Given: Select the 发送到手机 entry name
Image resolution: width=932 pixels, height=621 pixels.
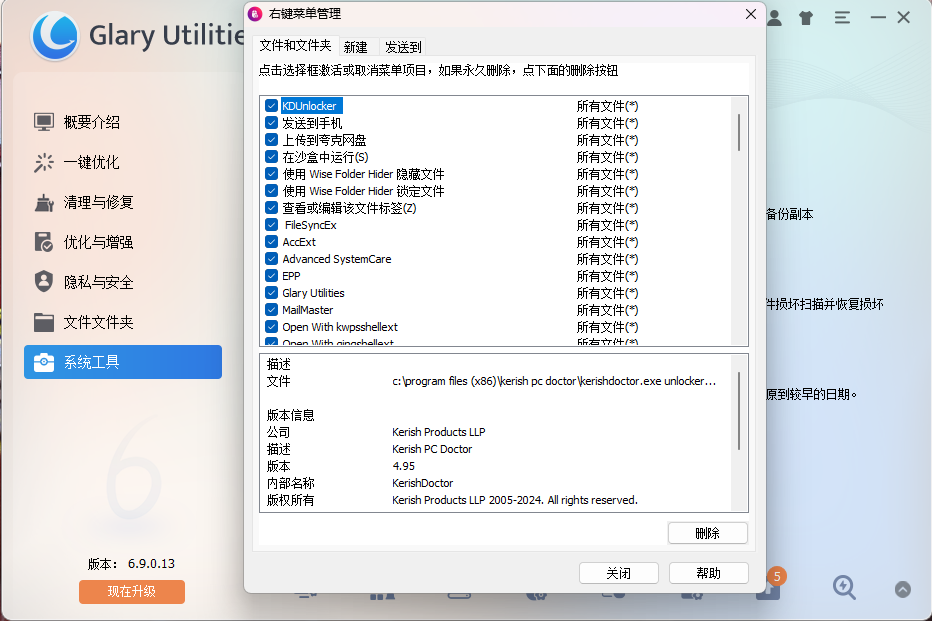Looking at the screenshot, I should [x=312, y=123].
